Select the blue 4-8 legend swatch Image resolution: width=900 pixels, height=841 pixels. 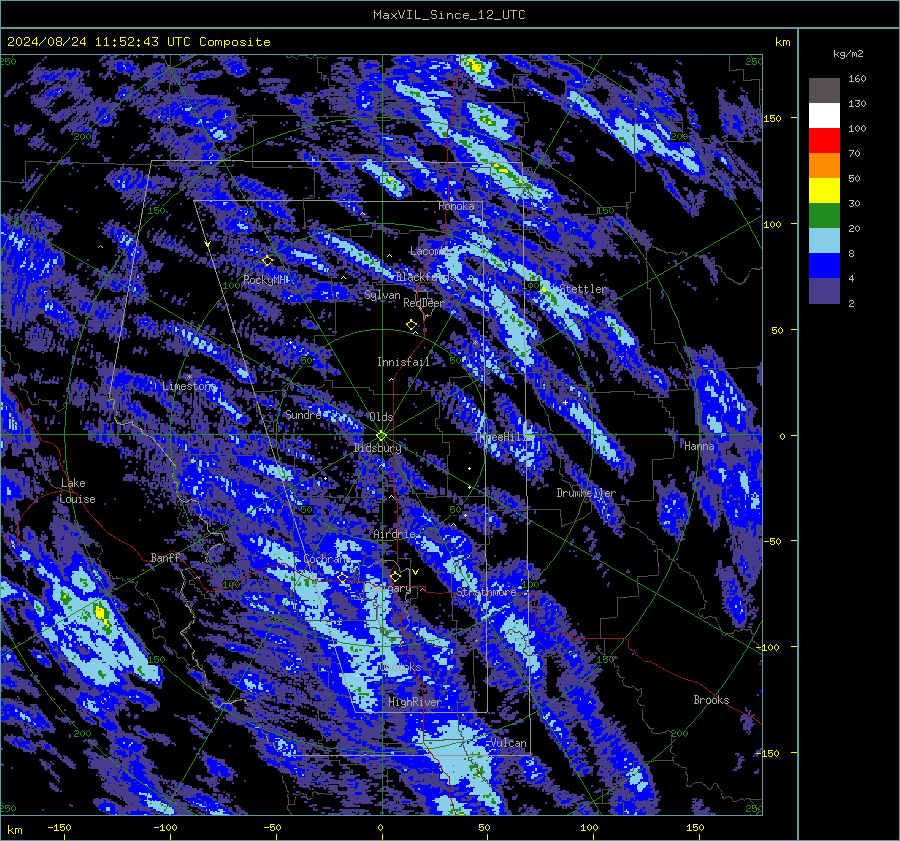pyautogui.click(x=824, y=266)
